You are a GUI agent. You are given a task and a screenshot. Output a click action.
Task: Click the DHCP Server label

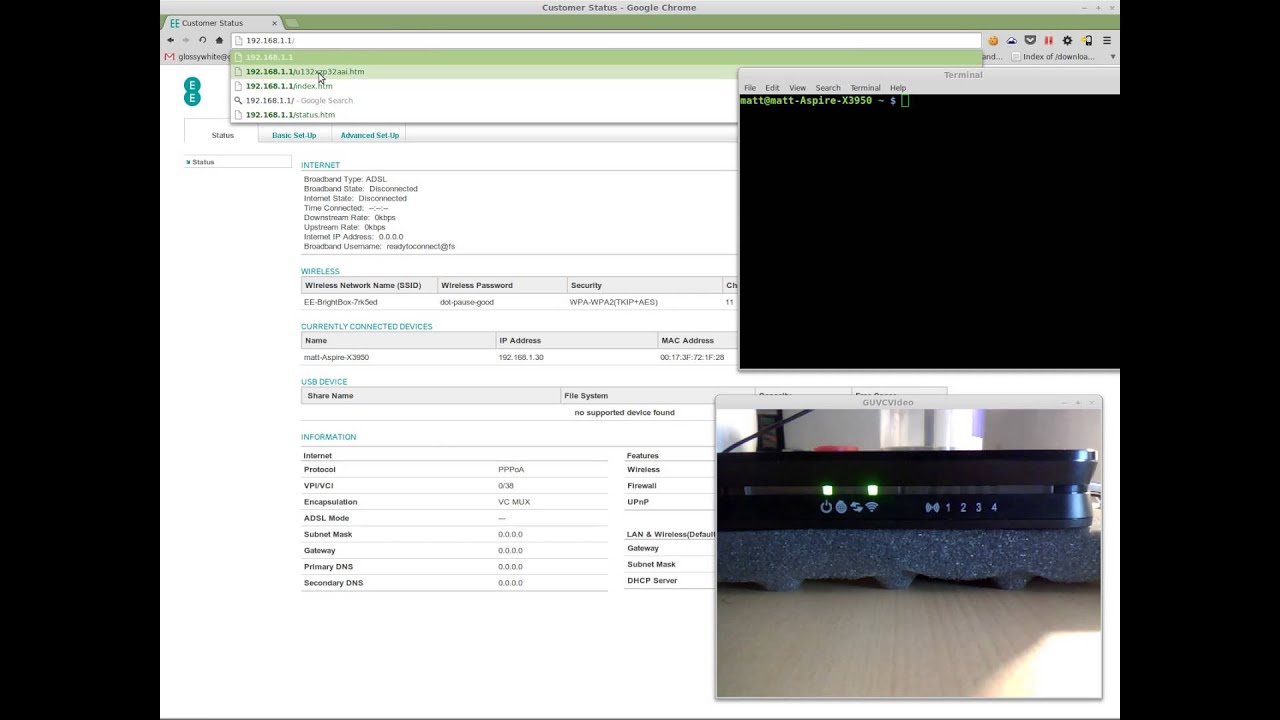(x=652, y=580)
